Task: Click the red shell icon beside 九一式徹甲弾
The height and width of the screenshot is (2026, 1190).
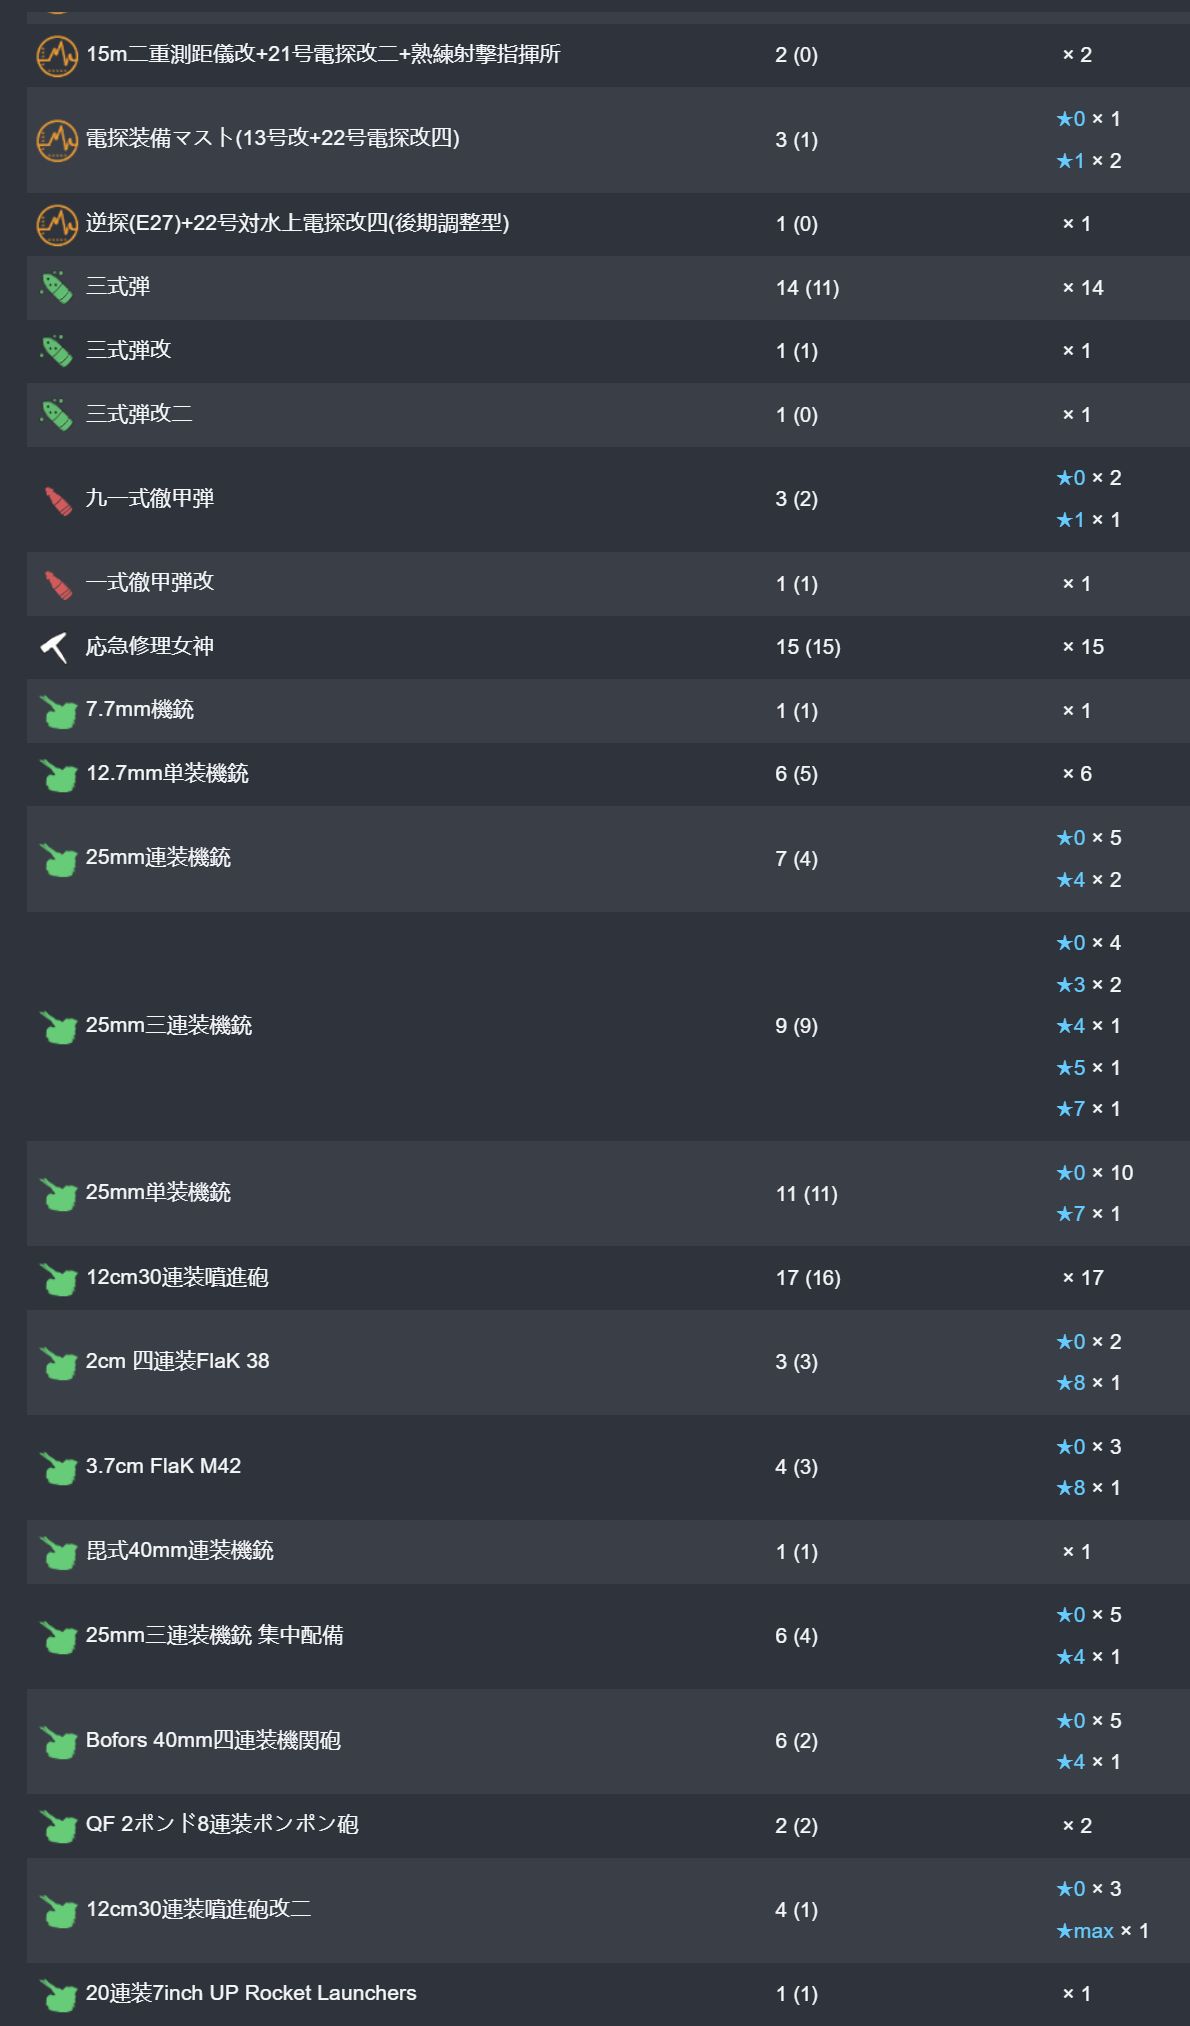Action: pos(57,499)
